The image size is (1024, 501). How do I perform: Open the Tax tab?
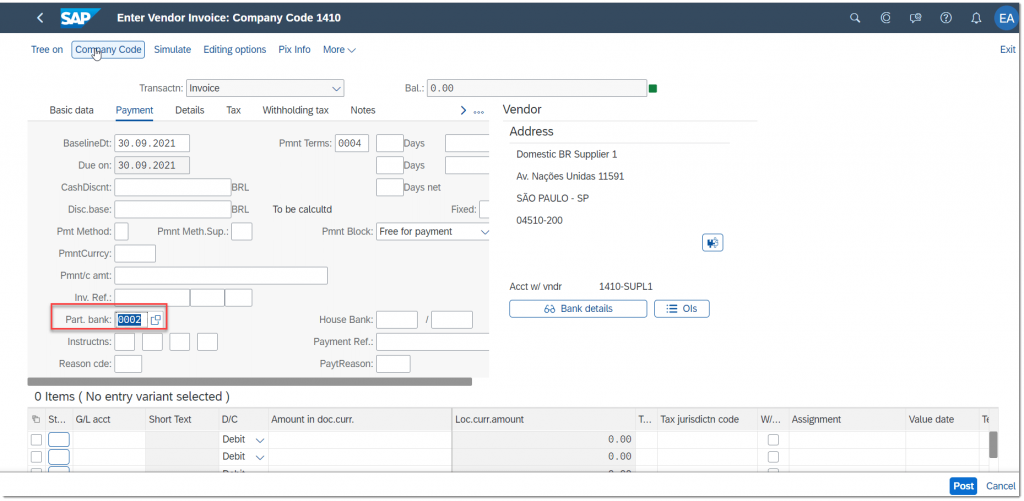234,110
